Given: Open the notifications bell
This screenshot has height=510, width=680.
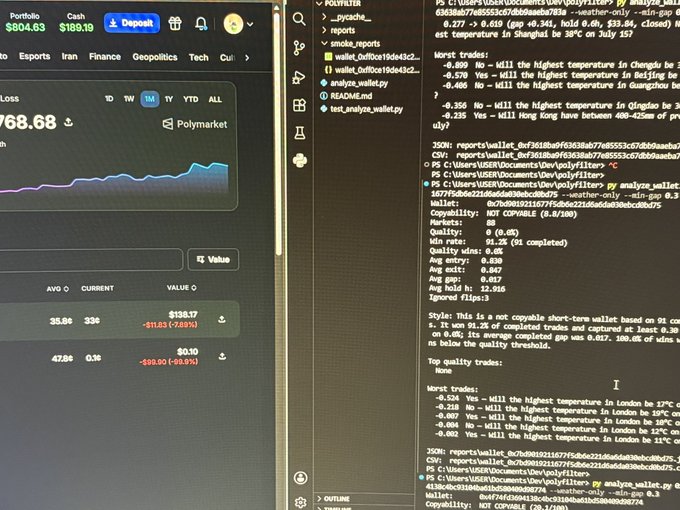Looking at the screenshot, I should [x=201, y=23].
